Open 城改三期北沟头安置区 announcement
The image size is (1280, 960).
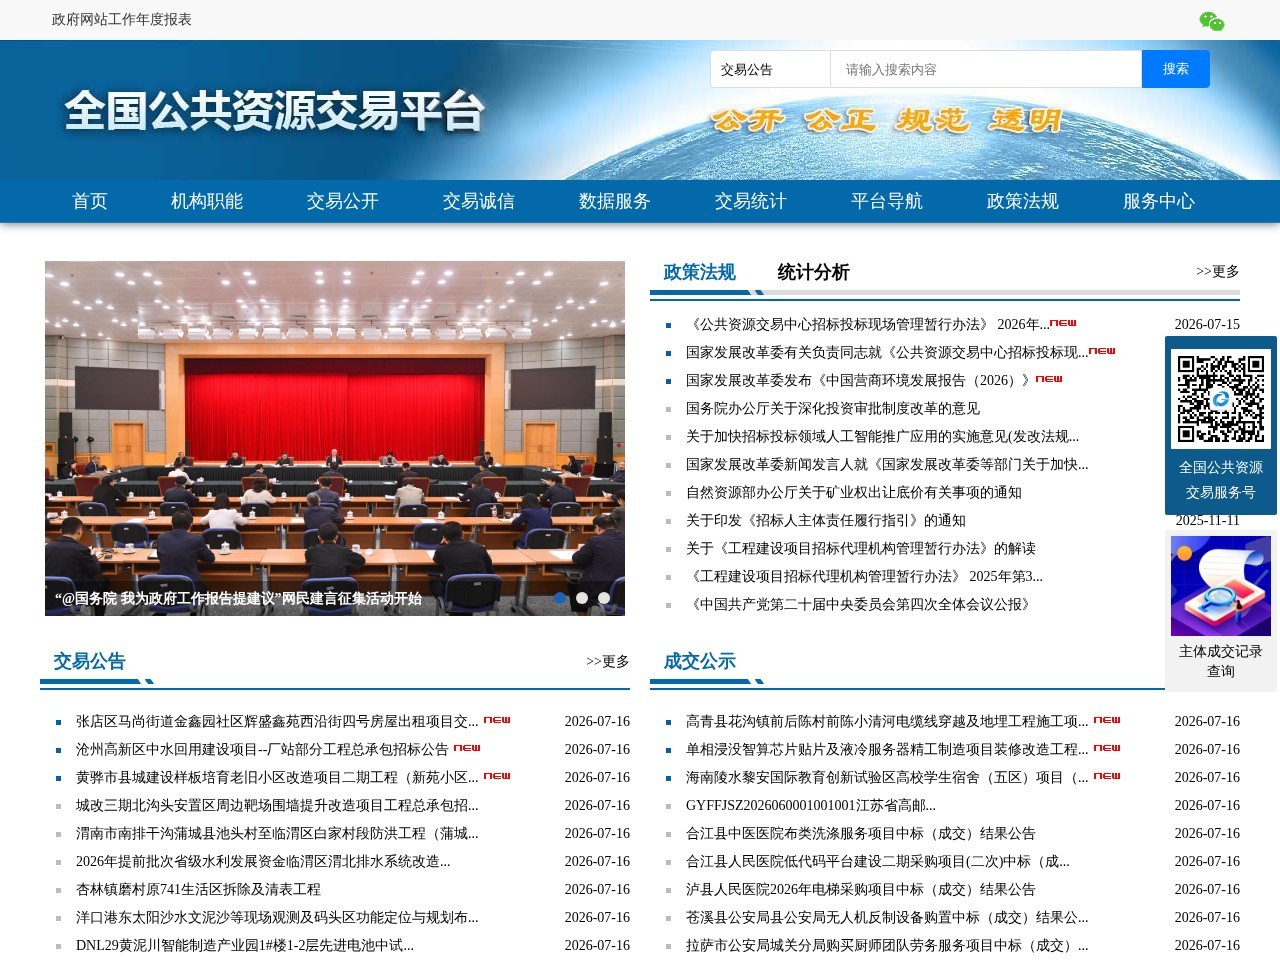pyautogui.click(x=277, y=805)
